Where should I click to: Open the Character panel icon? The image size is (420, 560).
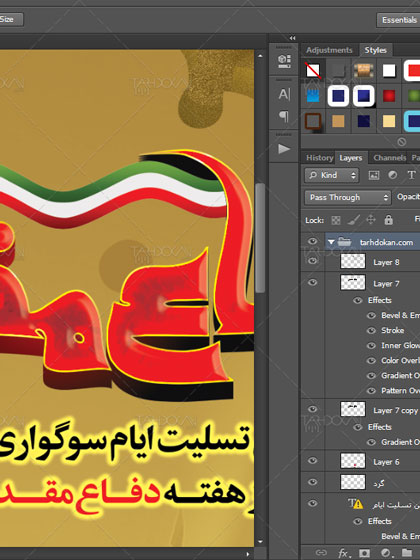pyautogui.click(x=284, y=94)
